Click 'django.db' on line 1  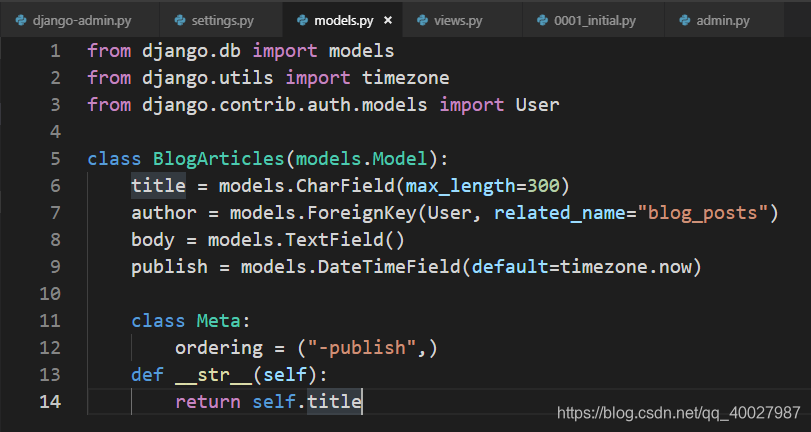click(191, 51)
